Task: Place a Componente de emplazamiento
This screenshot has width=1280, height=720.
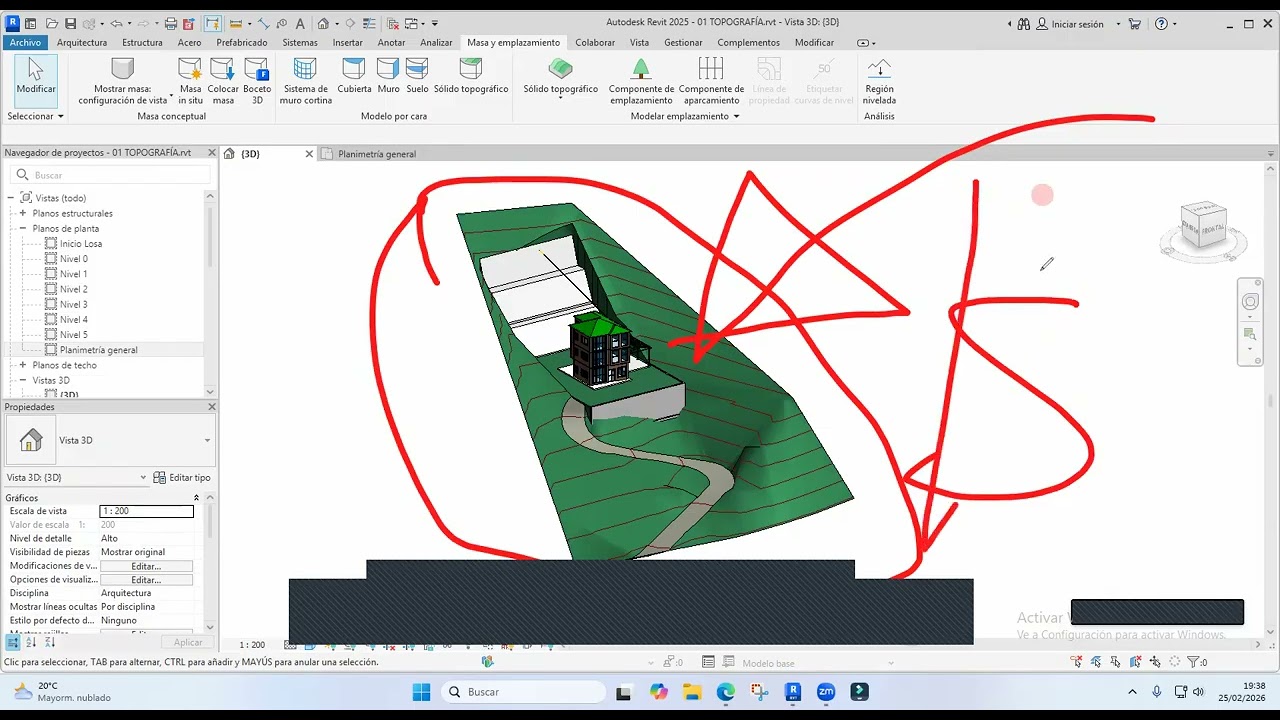Action: pyautogui.click(x=641, y=81)
